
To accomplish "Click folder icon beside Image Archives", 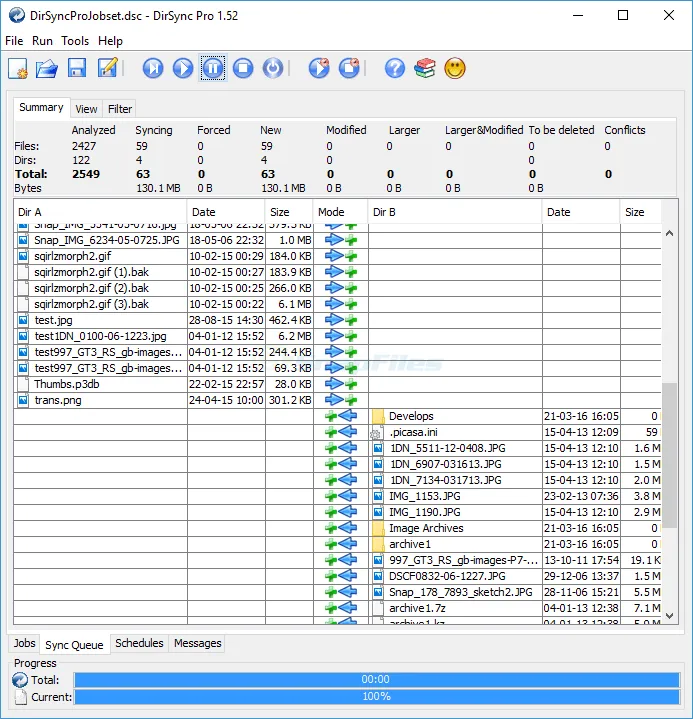I will [x=378, y=528].
